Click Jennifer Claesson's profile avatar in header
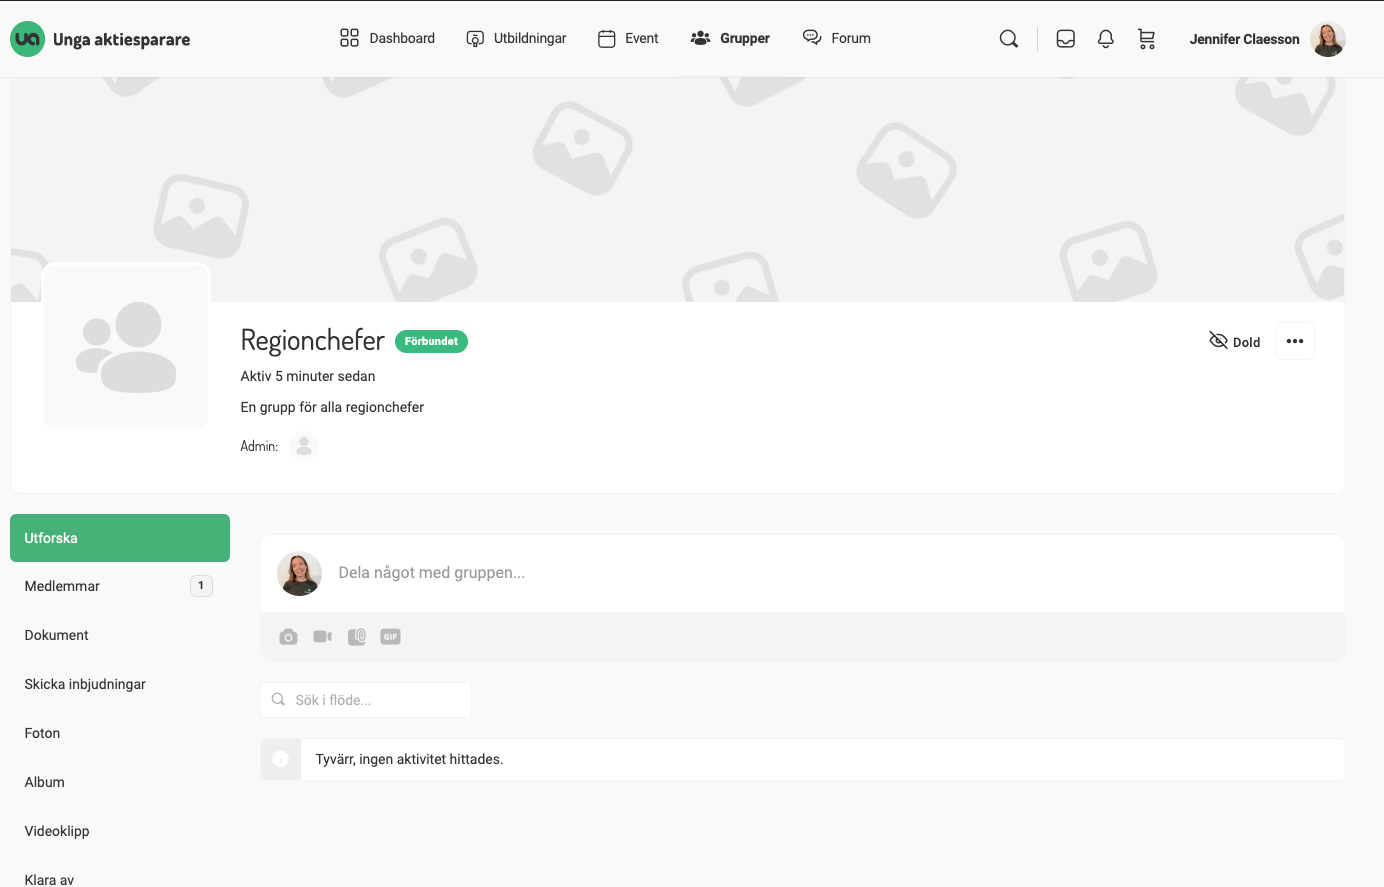The height and width of the screenshot is (887, 1384). click(x=1328, y=39)
